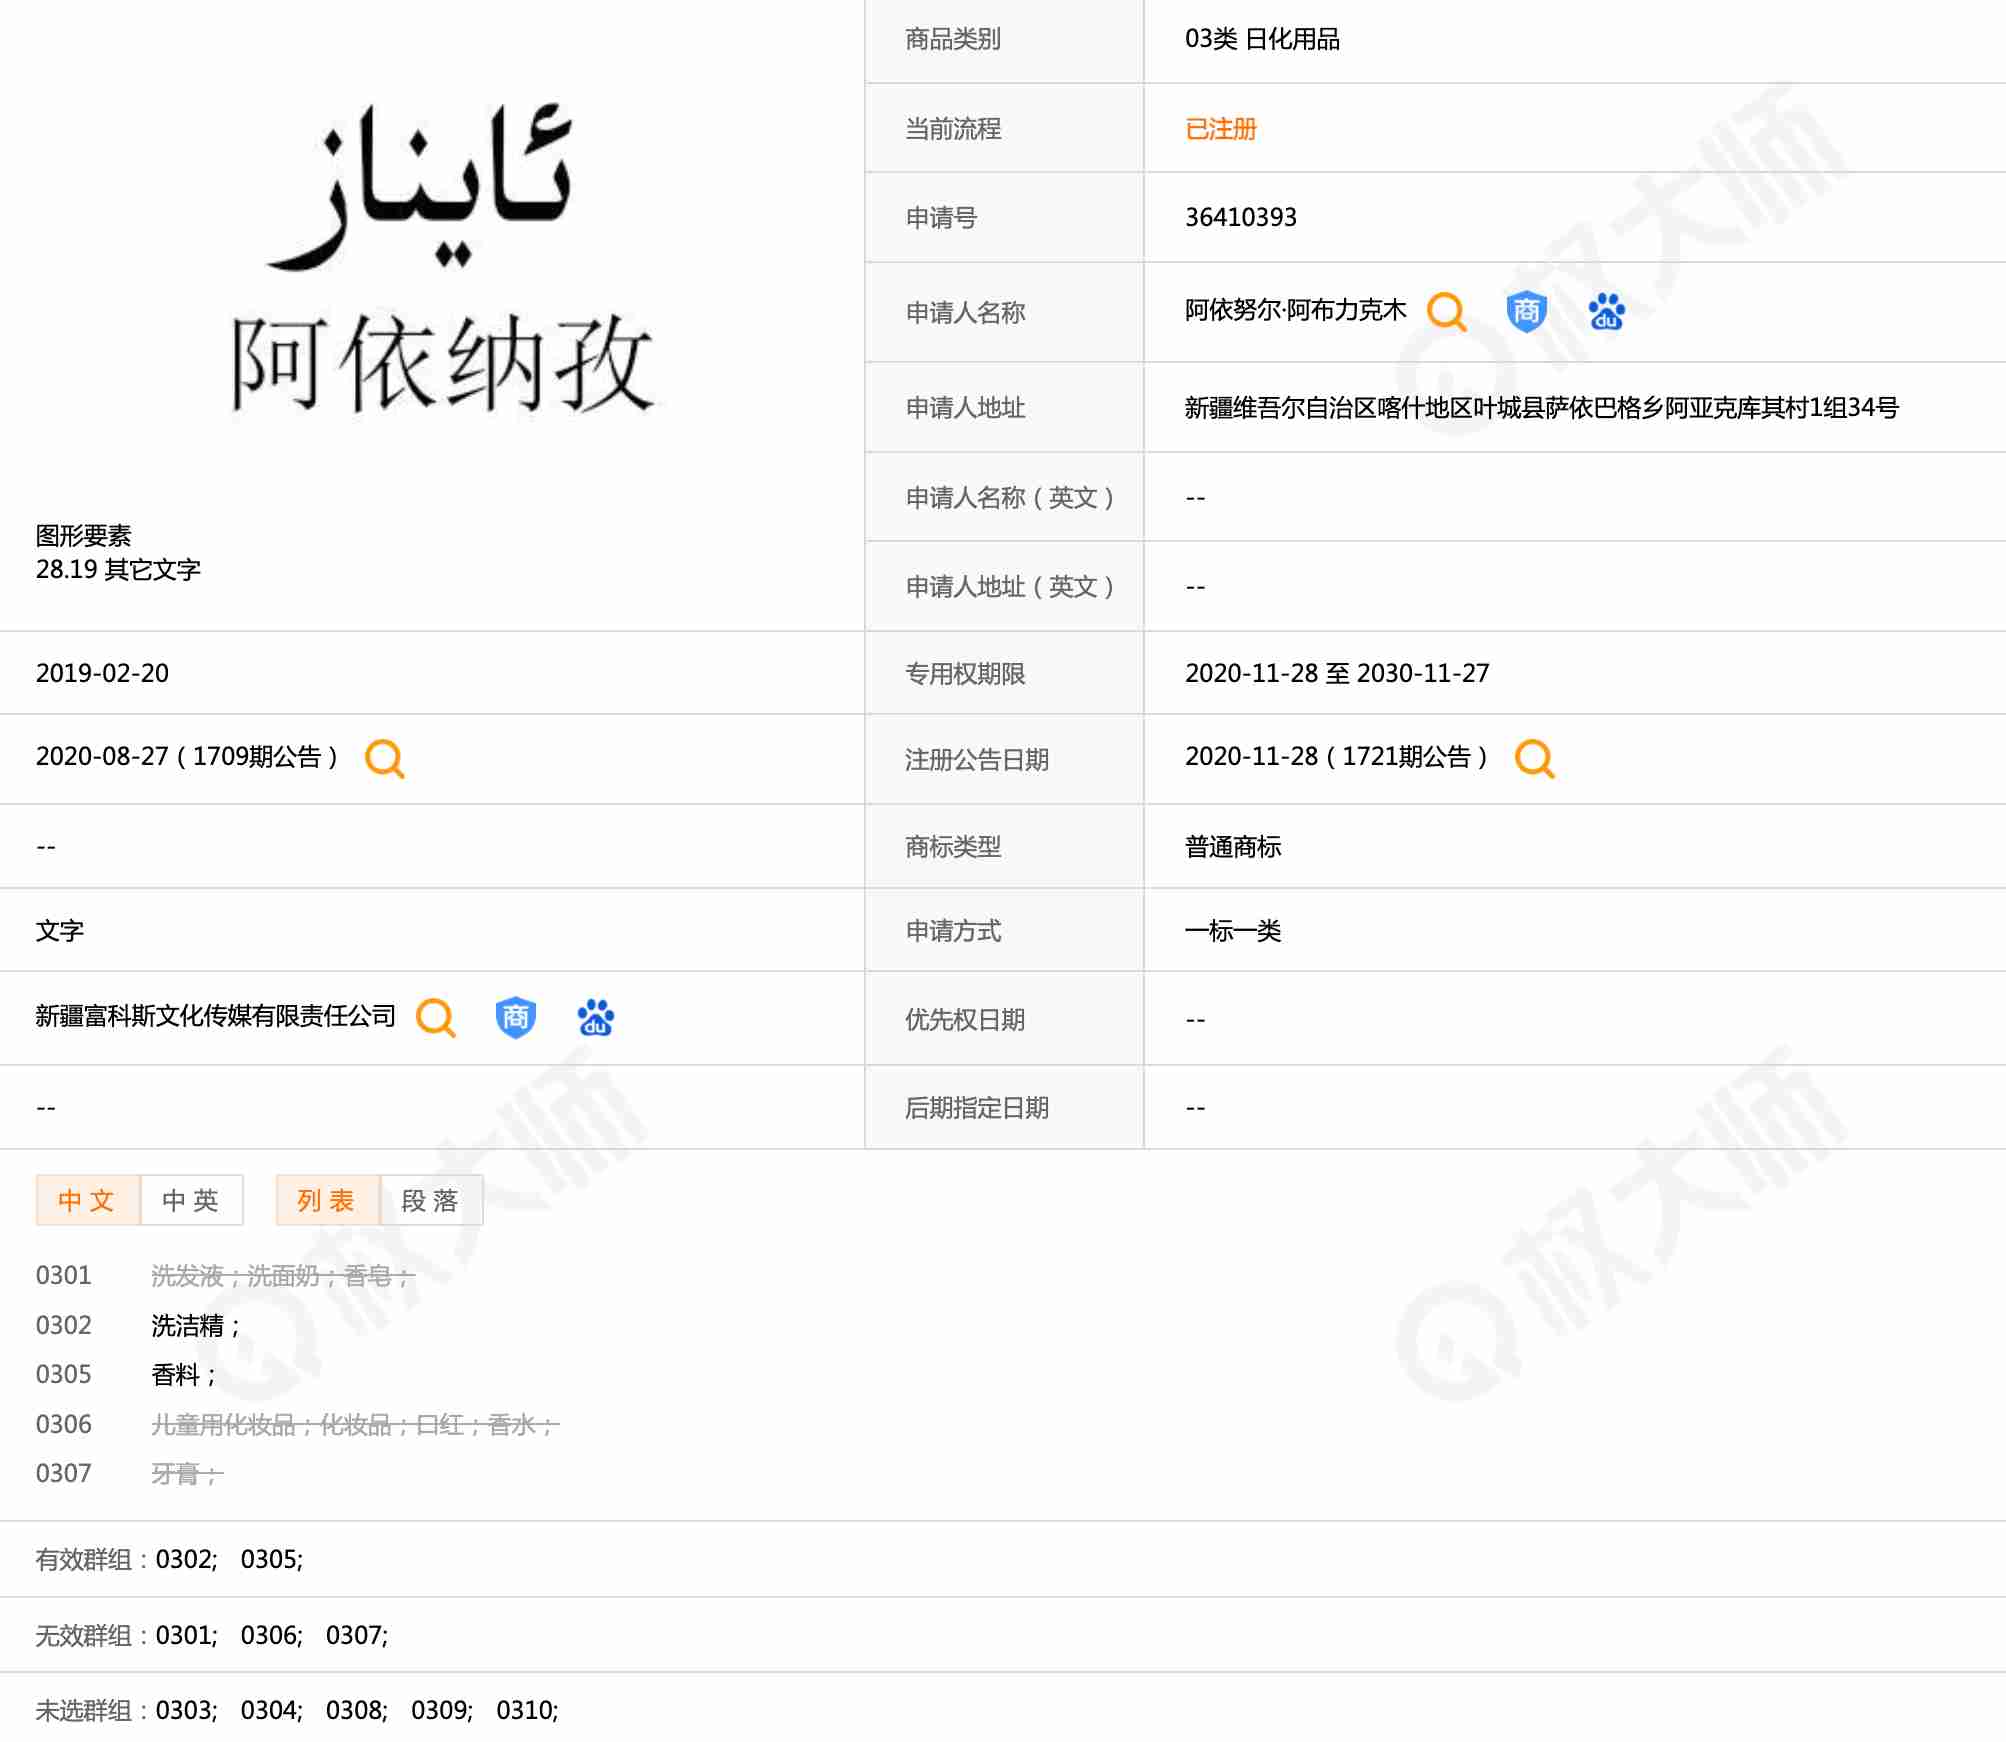This screenshot has width=2006, height=1742.
Task: Click blue 商 shield icon beside applicant name
Action: point(1526,312)
